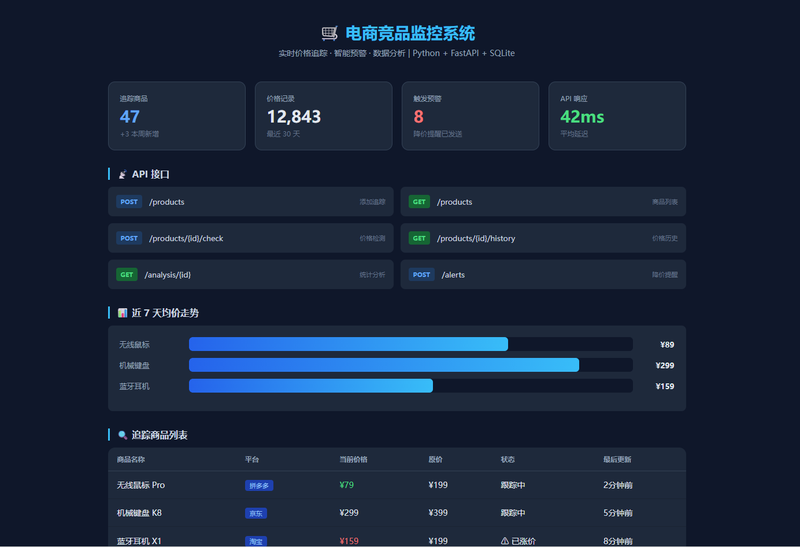The image size is (800, 547).
Task: Click the 无线鼠标 price trend bar
Action: [348, 344]
